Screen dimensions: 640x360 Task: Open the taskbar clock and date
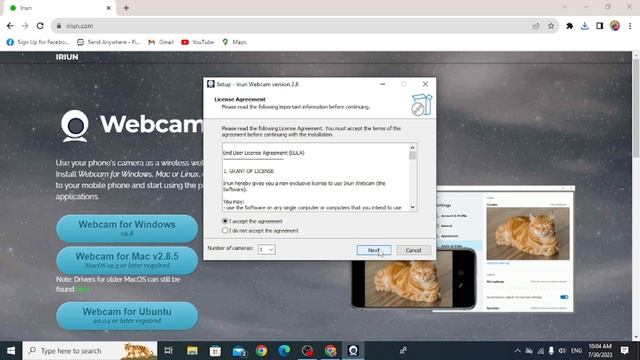(x=600, y=351)
